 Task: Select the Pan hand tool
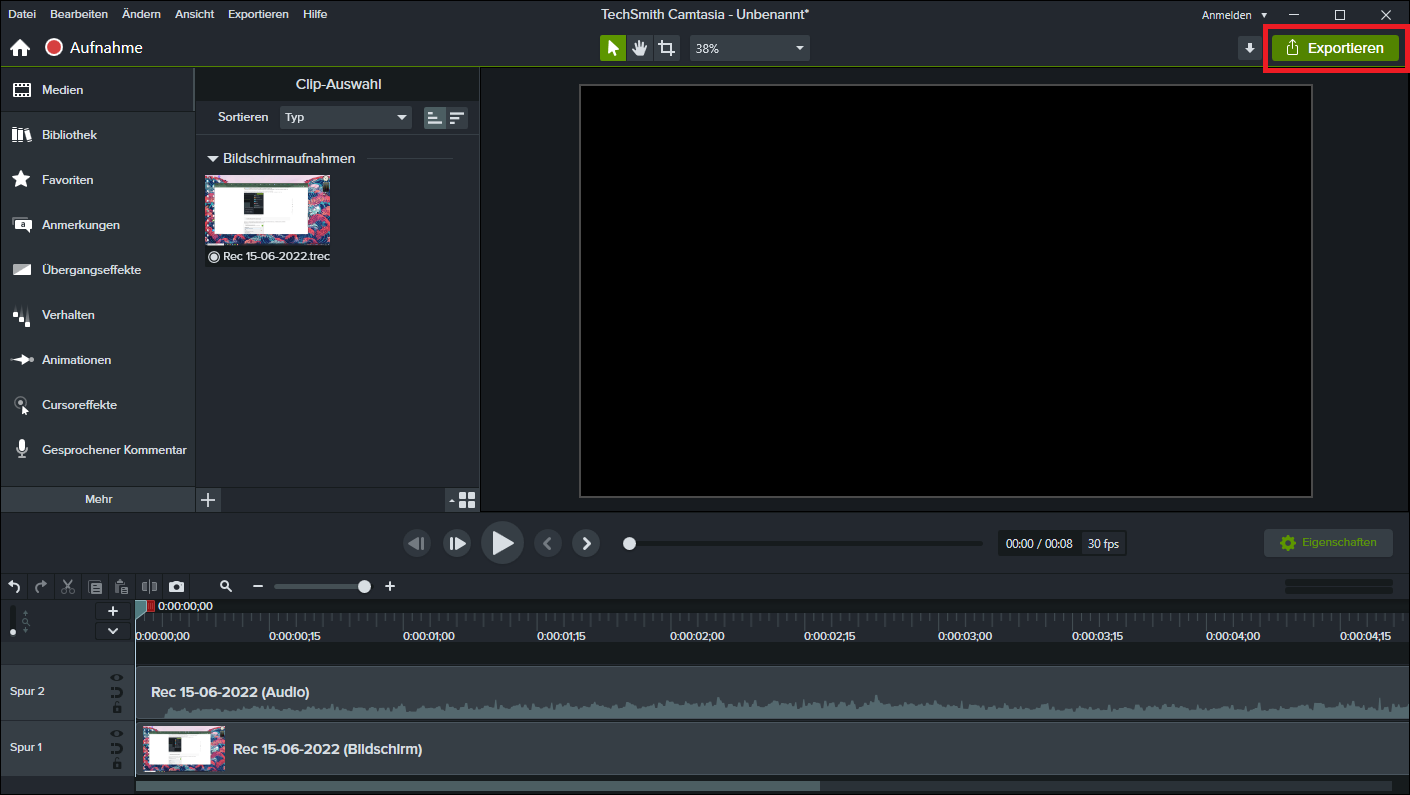pos(640,48)
